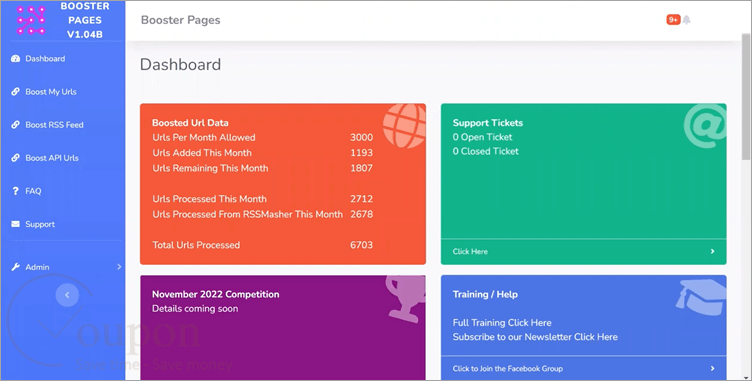Open the FAQ menu item
Image resolution: width=752 pixels, height=381 pixels.
click(x=33, y=191)
